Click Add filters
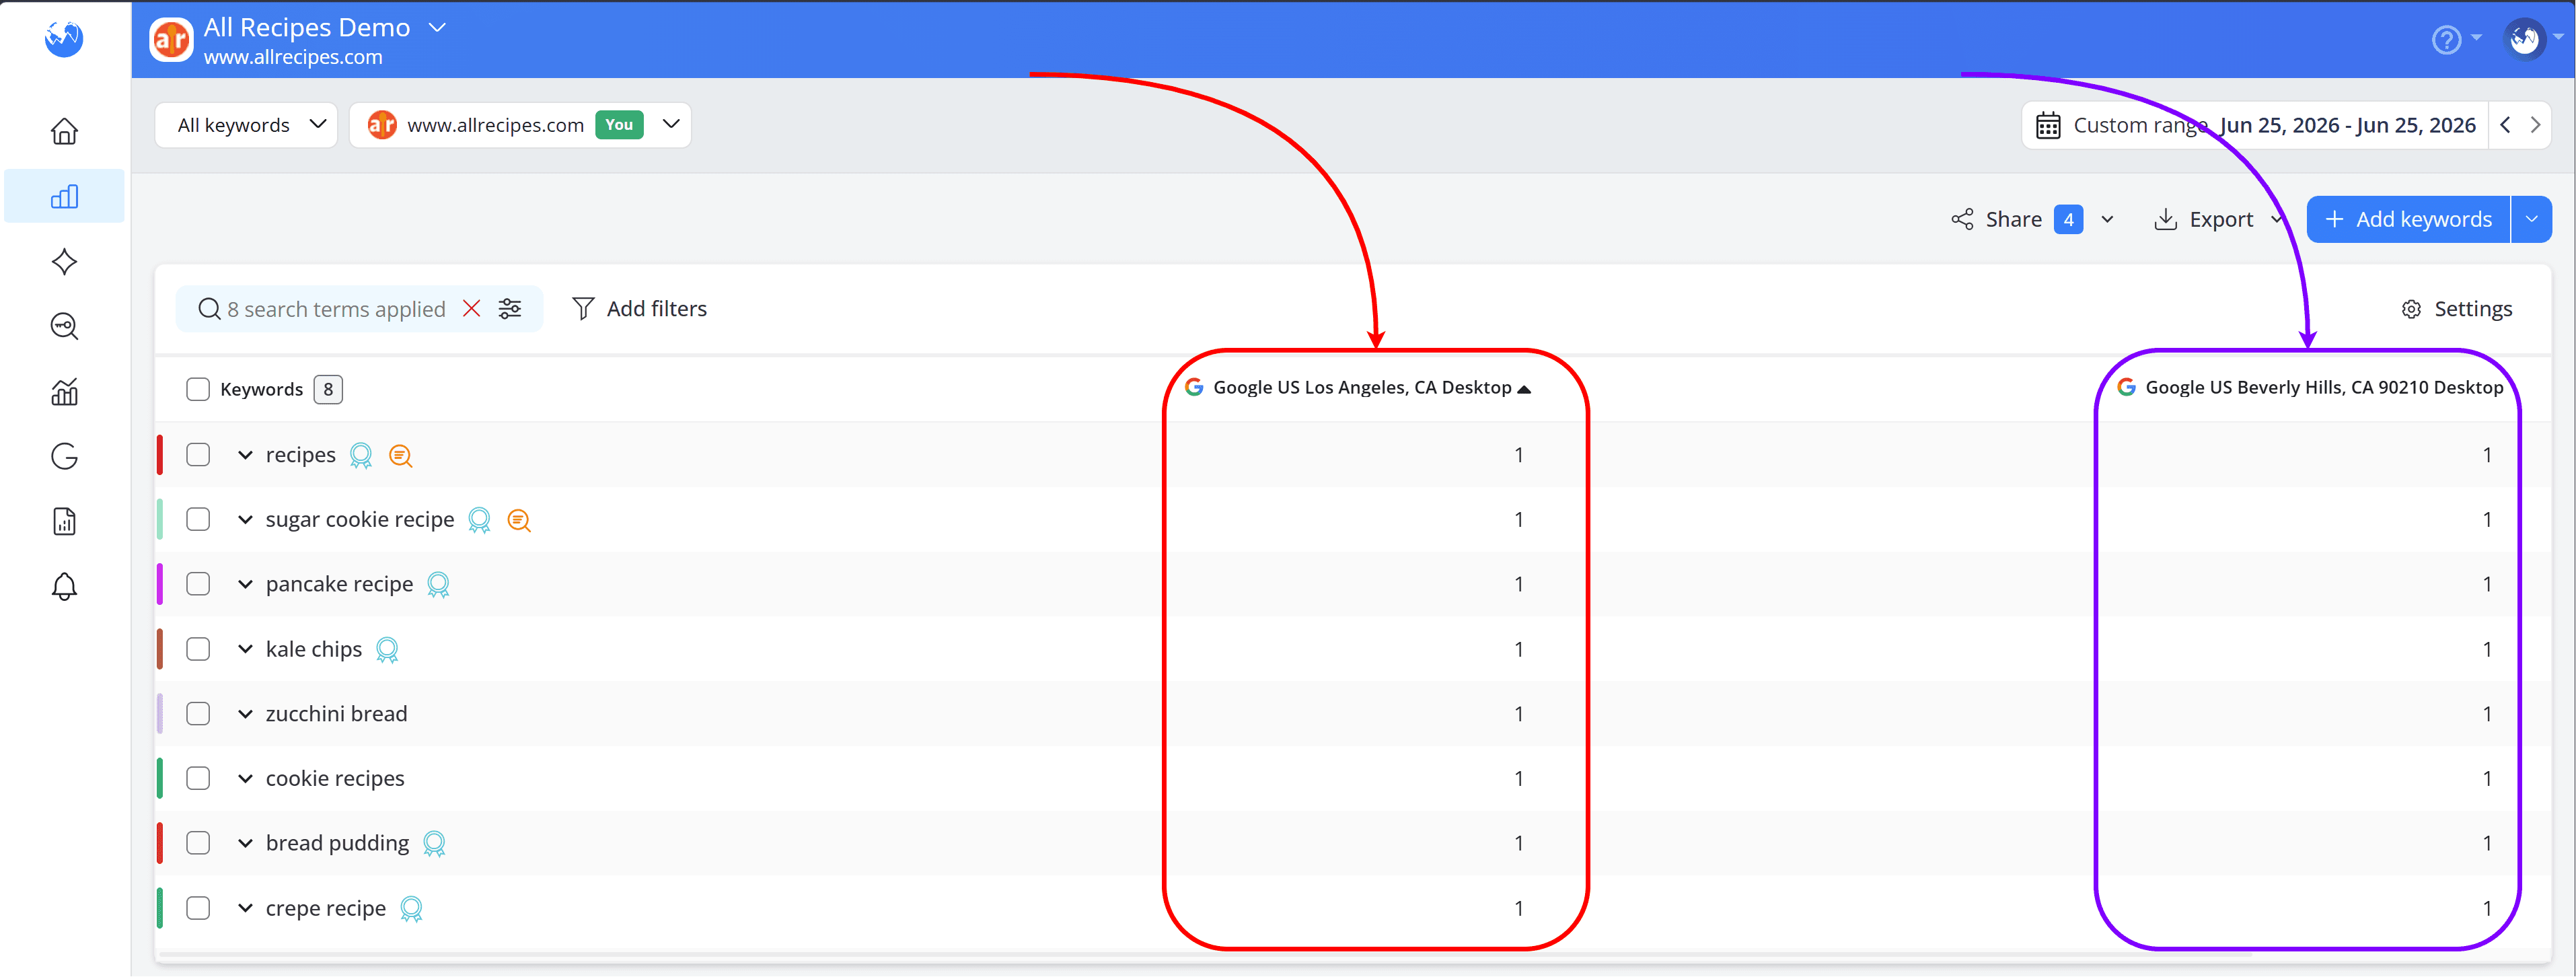This screenshot has height=977, width=2576. [639, 309]
